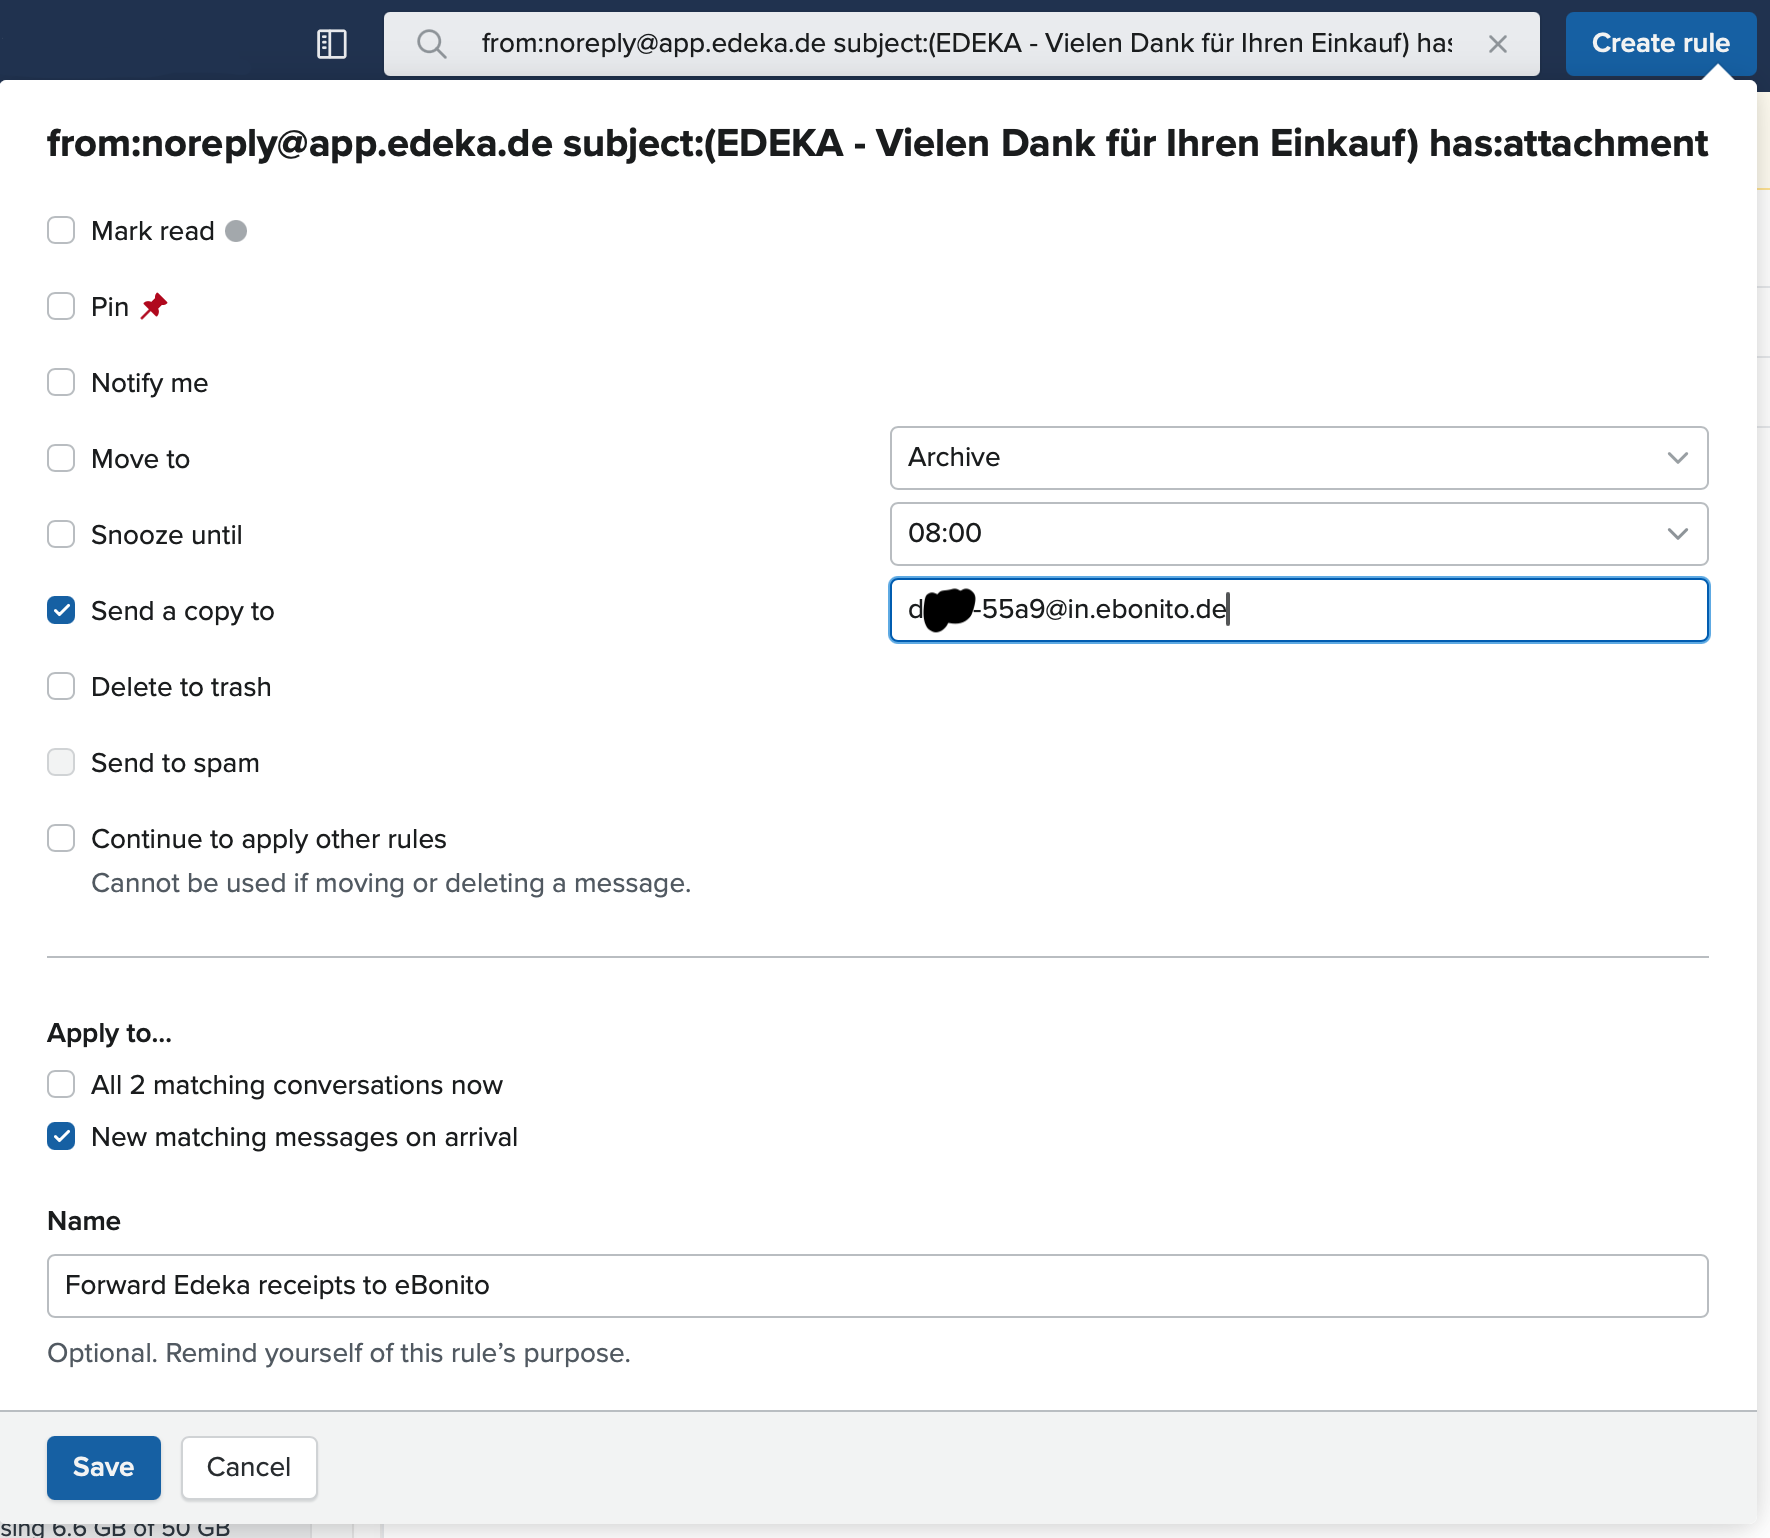The image size is (1770, 1538).
Task: Click the Create rule button
Action: coord(1660,43)
